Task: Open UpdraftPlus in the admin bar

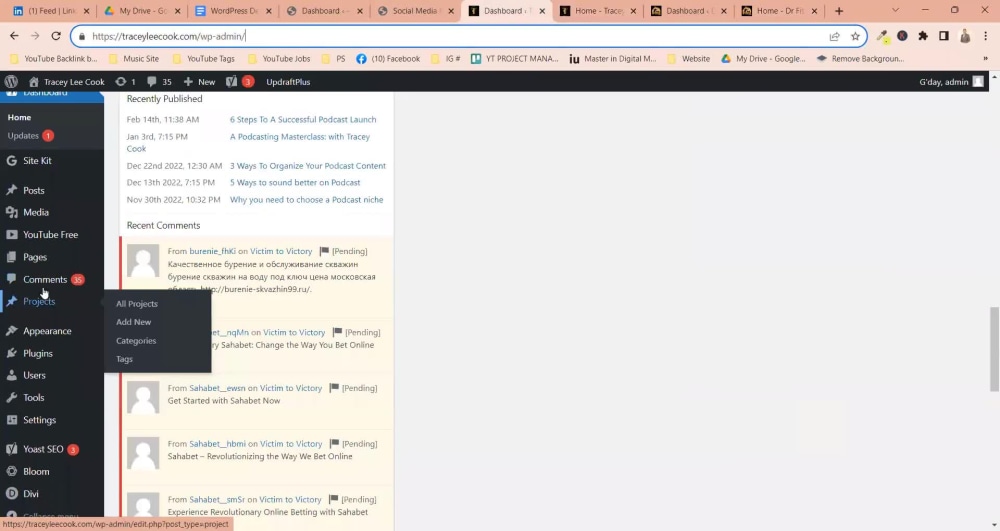Action: point(288,82)
